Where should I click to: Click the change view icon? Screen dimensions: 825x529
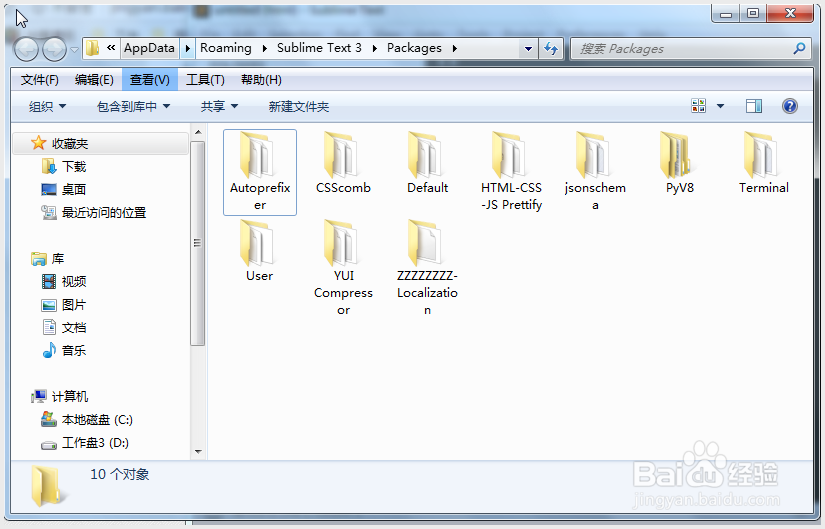pos(699,106)
